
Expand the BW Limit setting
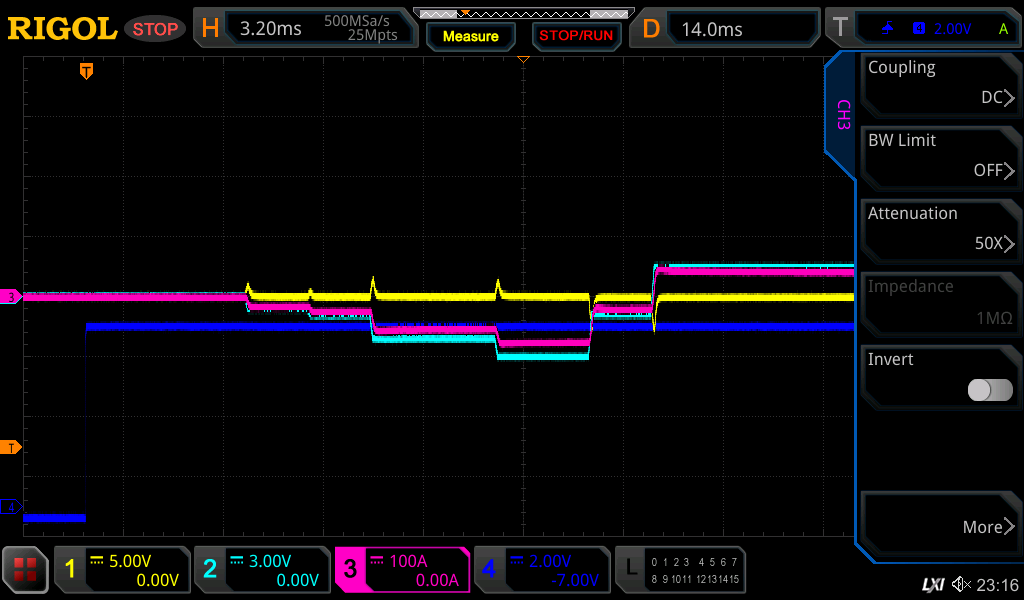[x=940, y=157]
